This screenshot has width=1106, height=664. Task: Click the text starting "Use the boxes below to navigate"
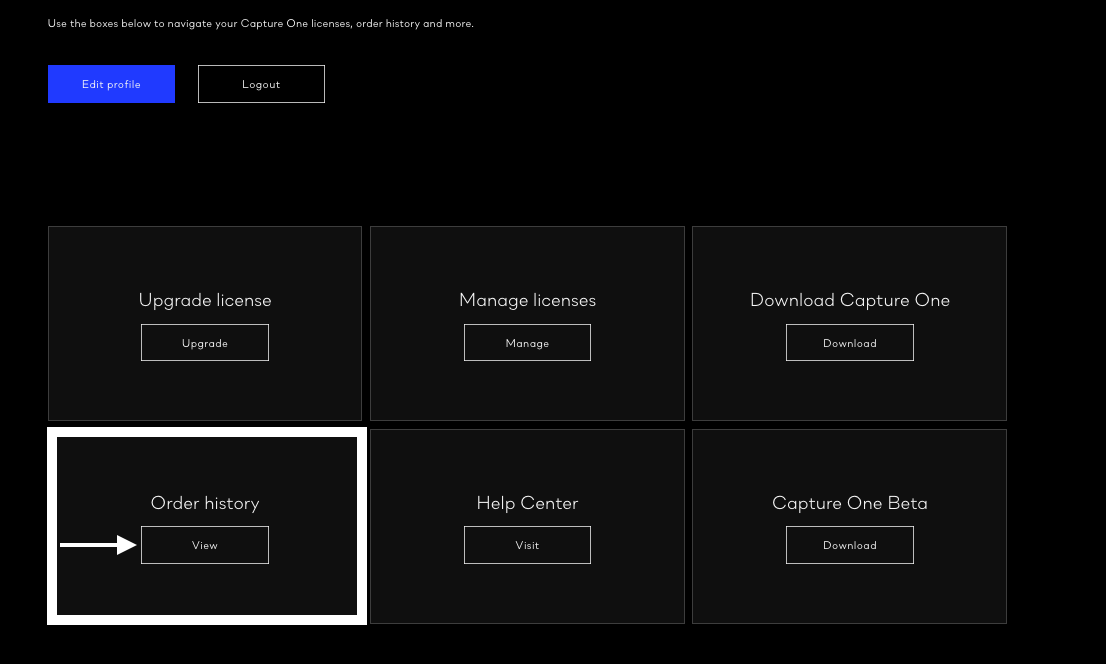(x=260, y=23)
